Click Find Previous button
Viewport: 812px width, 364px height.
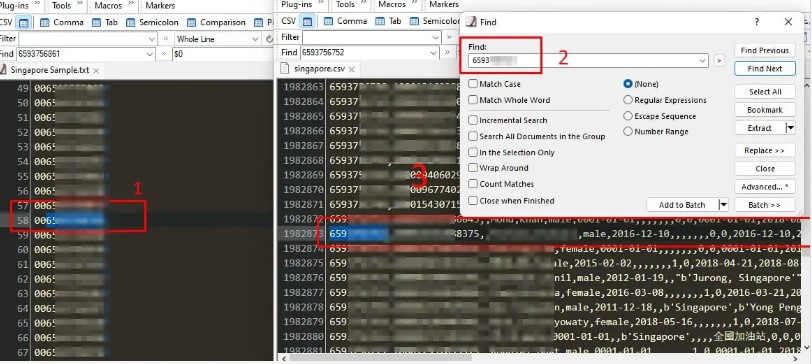coord(764,50)
